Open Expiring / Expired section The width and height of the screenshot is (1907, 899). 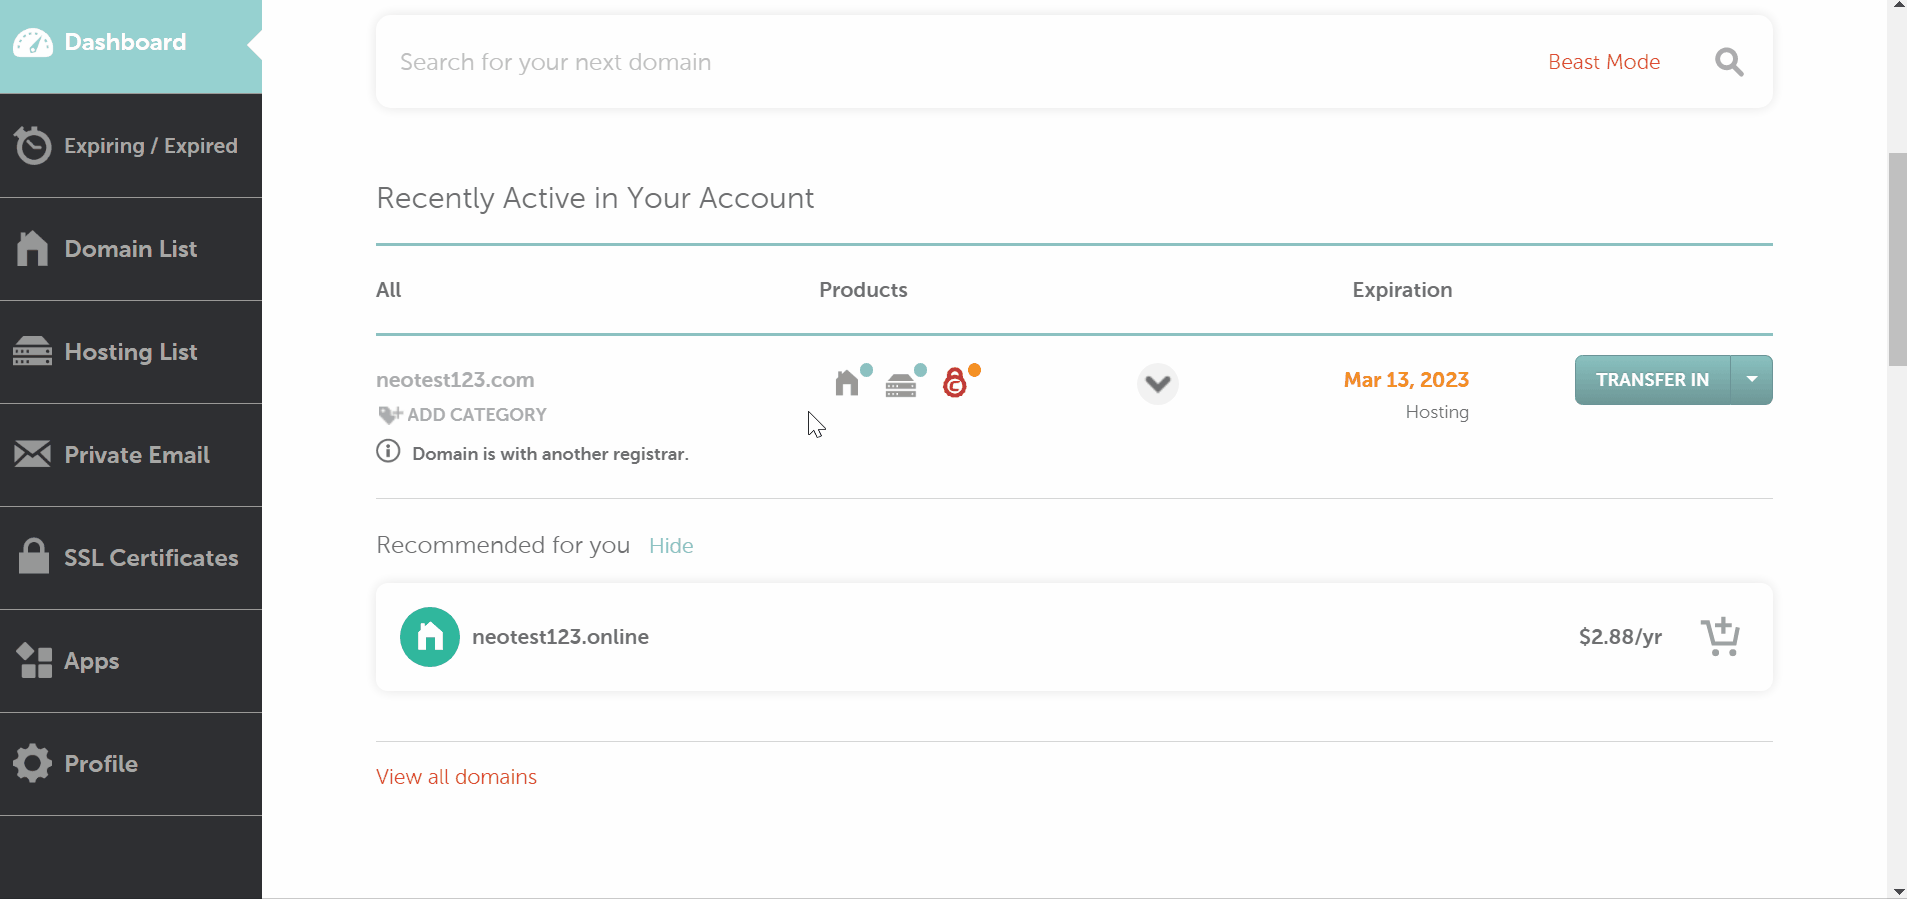pyautogui.click(x=131, y=146)
